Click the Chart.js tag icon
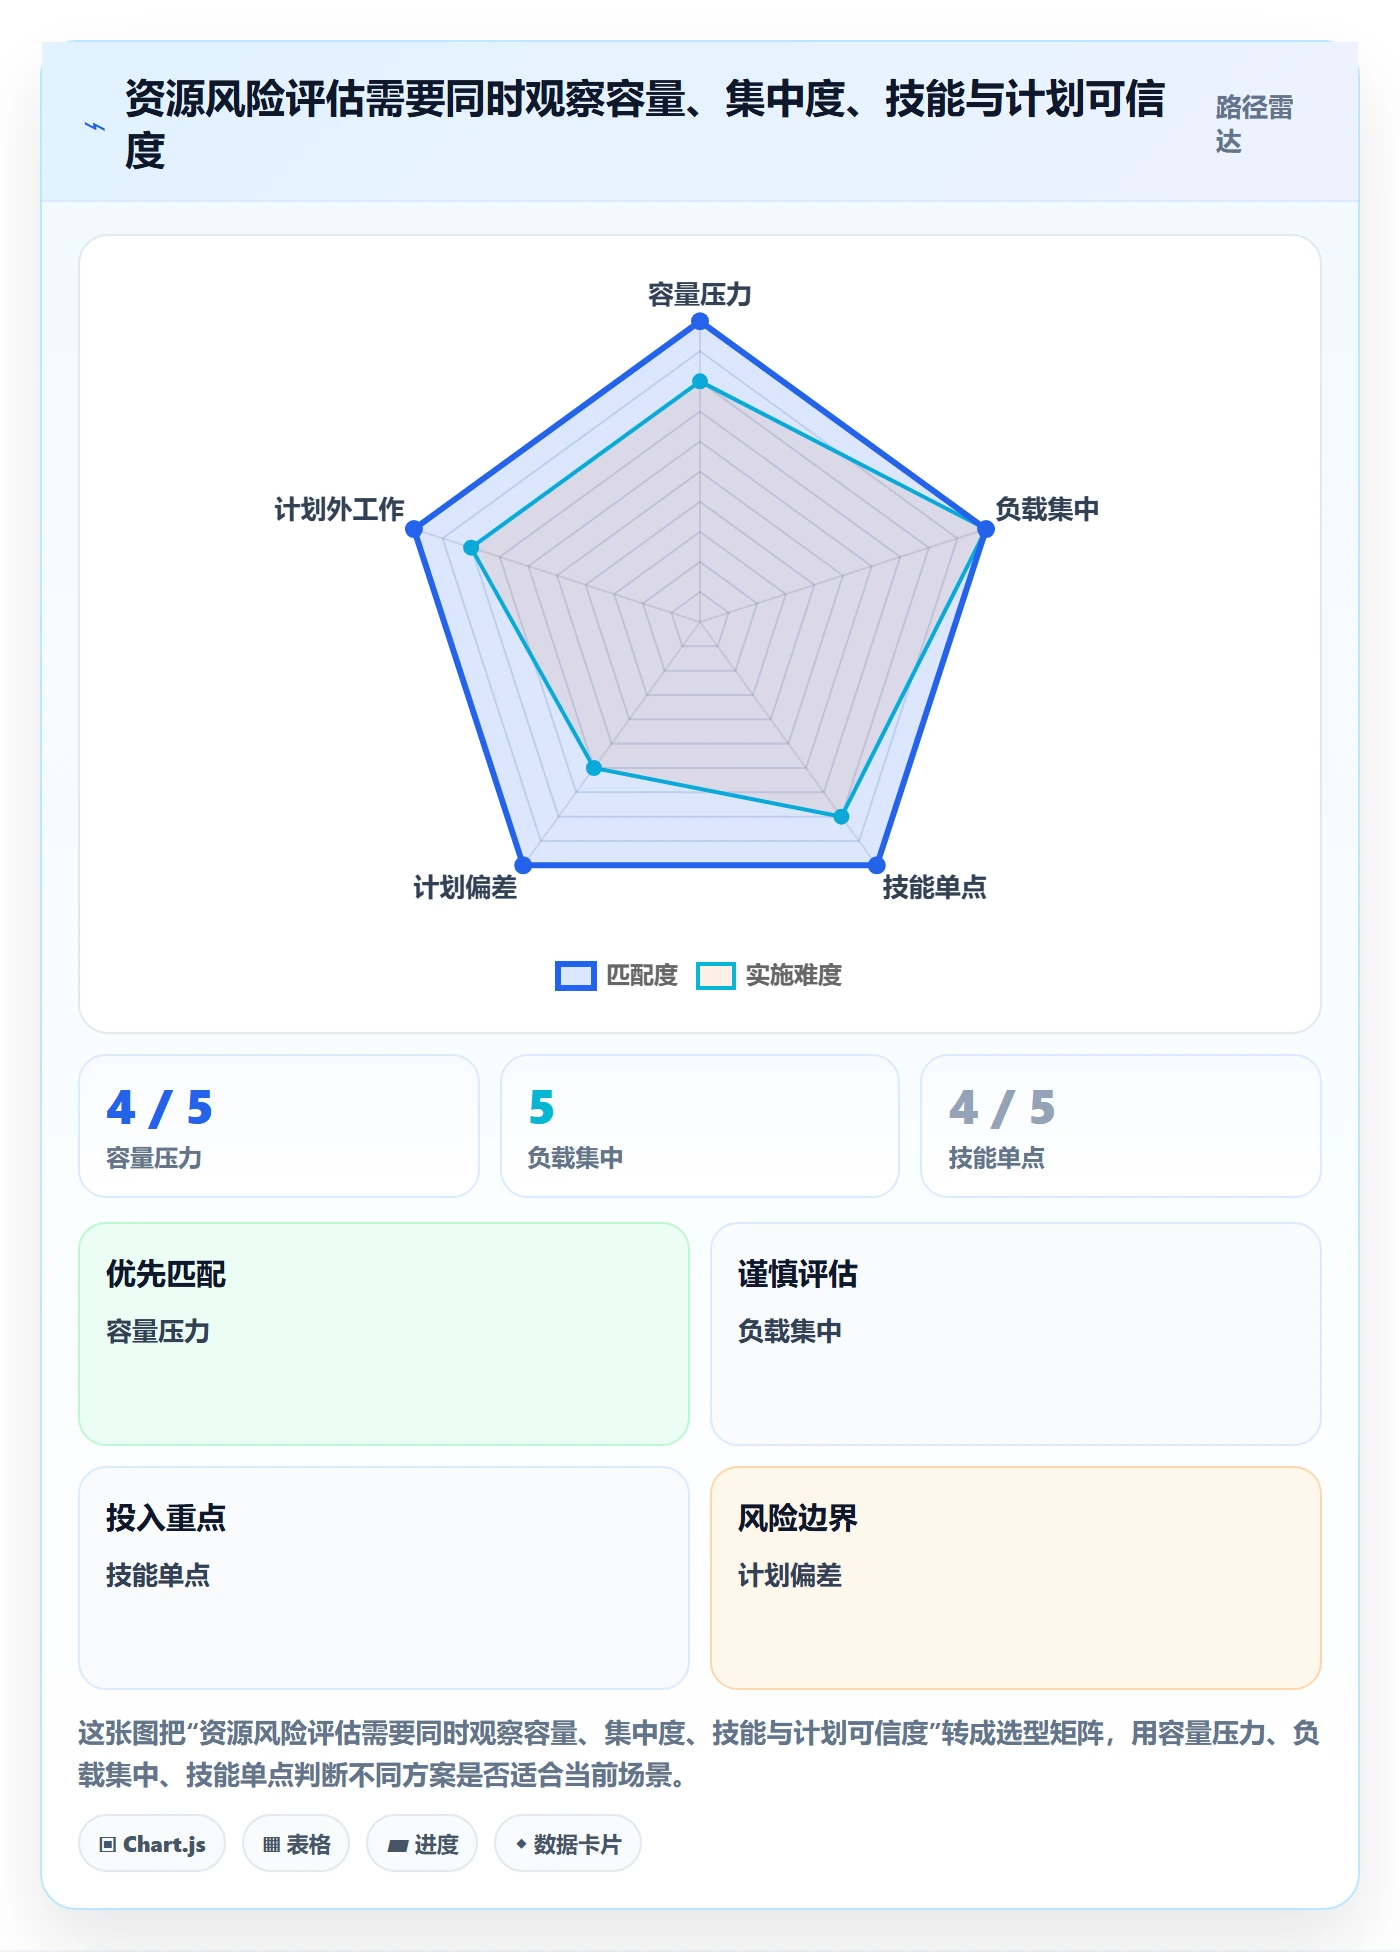Image resolution: width=1400 pixels, height=1952 pixels. click(108, 1844)
